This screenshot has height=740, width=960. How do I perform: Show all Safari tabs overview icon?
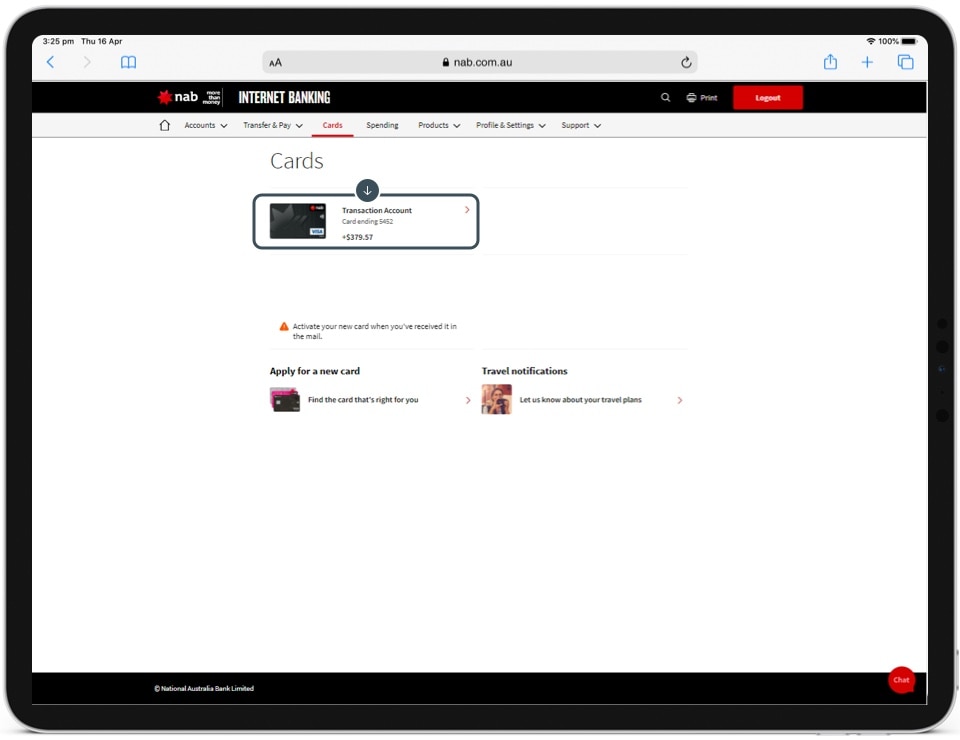[x=905, y=62]
